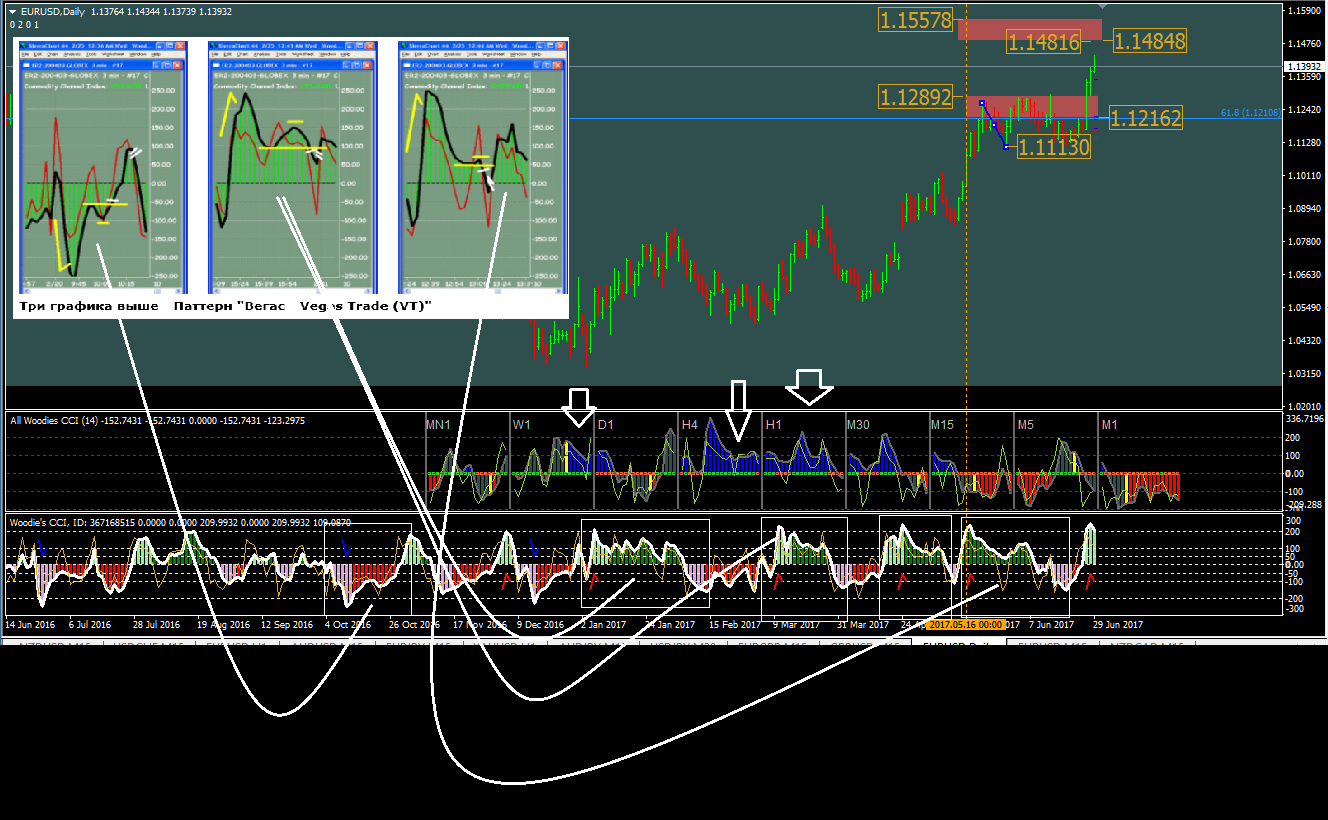The height and width of the screenshot is (820, 1328).
Task: Click the 14 Jun 2016 date on time axis
Action: 30,624
